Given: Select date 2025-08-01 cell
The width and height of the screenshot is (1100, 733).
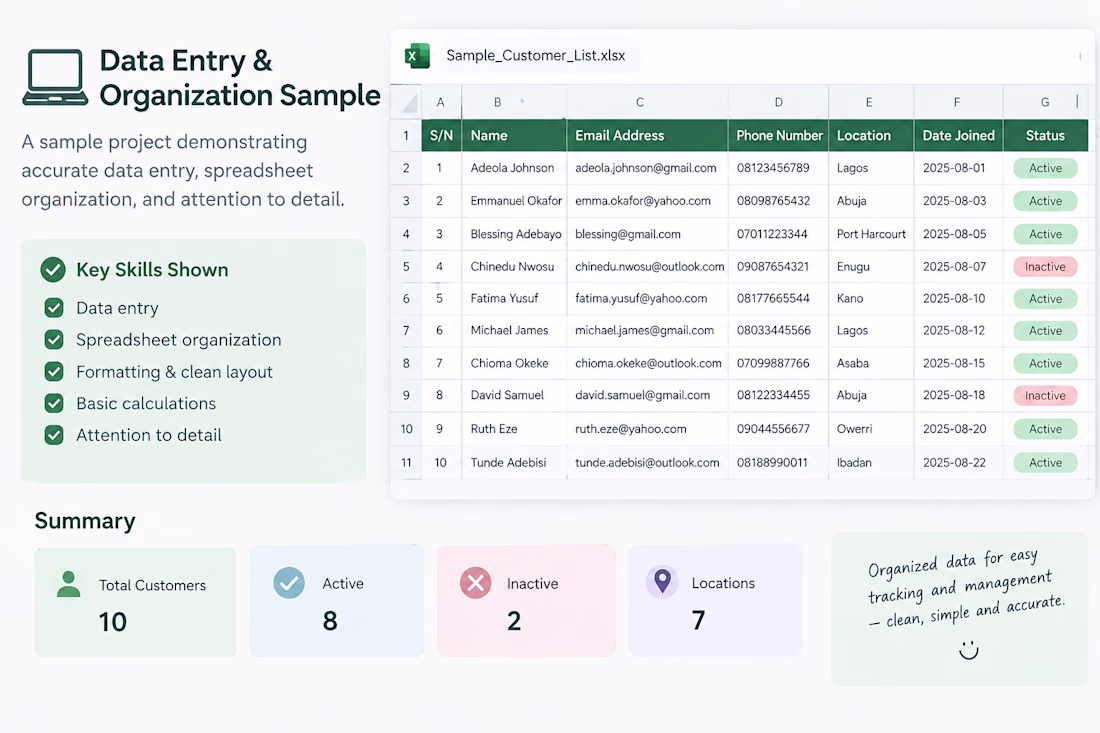Looking at the screenshot, I should (x=958, y=168).
